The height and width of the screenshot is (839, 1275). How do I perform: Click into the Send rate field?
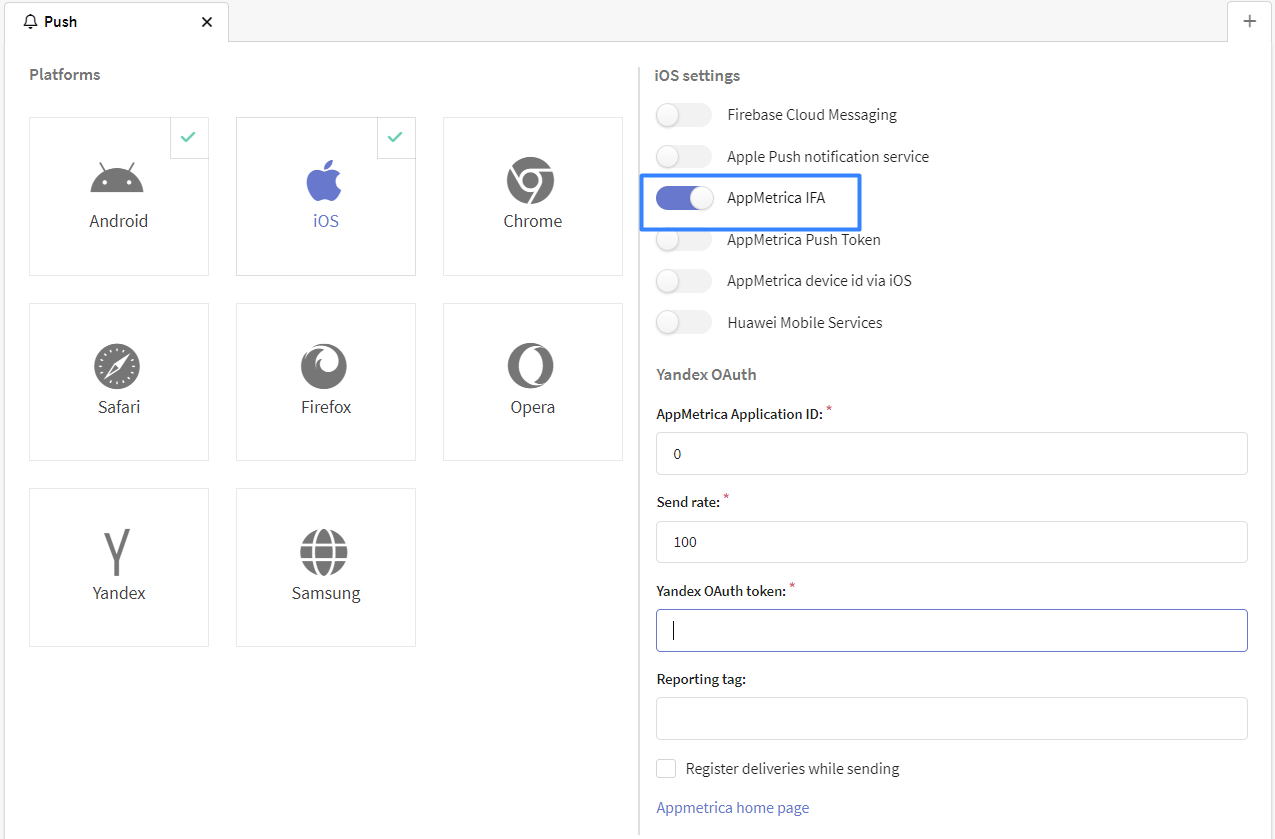952,542
